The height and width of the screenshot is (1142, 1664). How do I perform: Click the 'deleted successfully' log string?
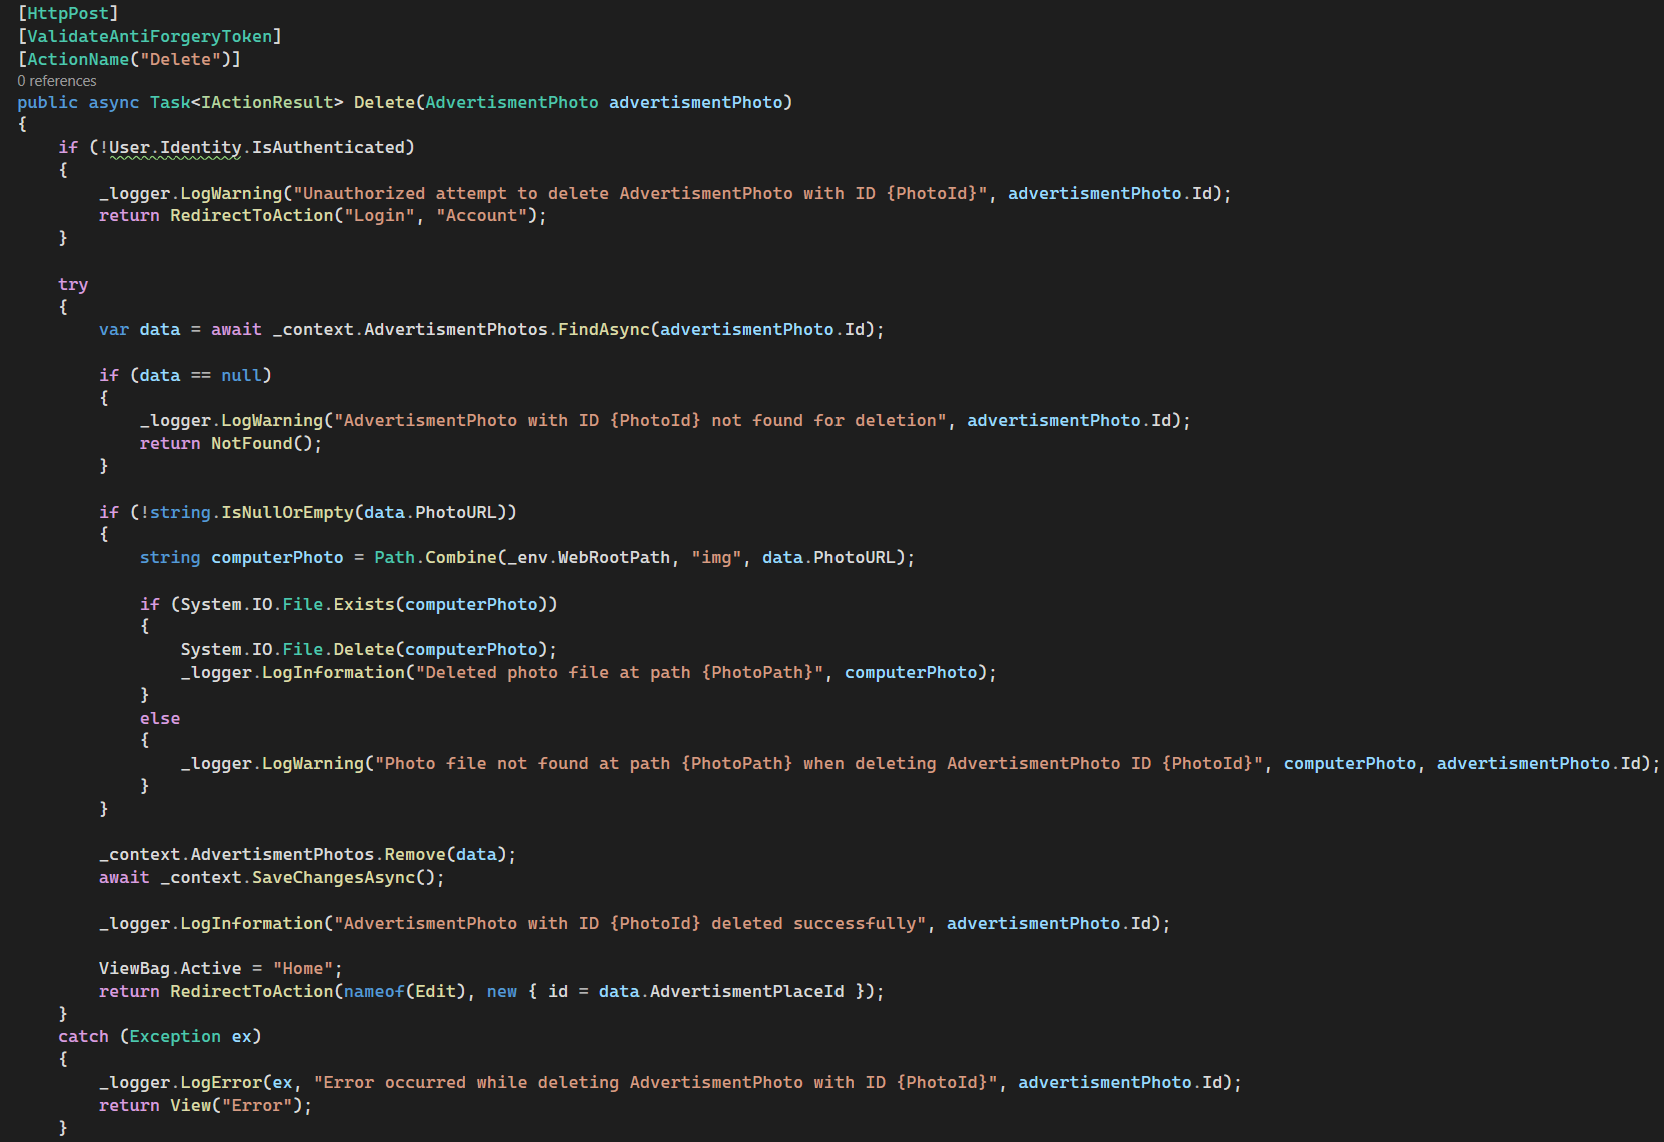[630, 923]
